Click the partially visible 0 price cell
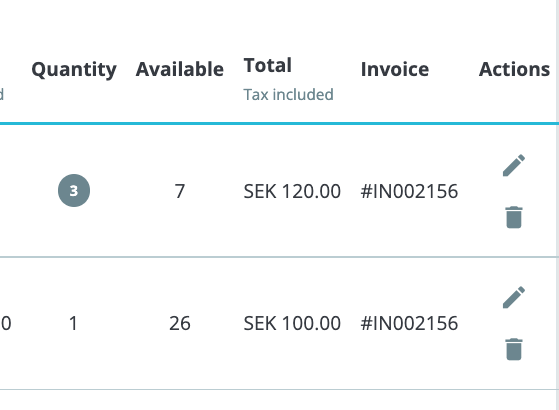 6,323
